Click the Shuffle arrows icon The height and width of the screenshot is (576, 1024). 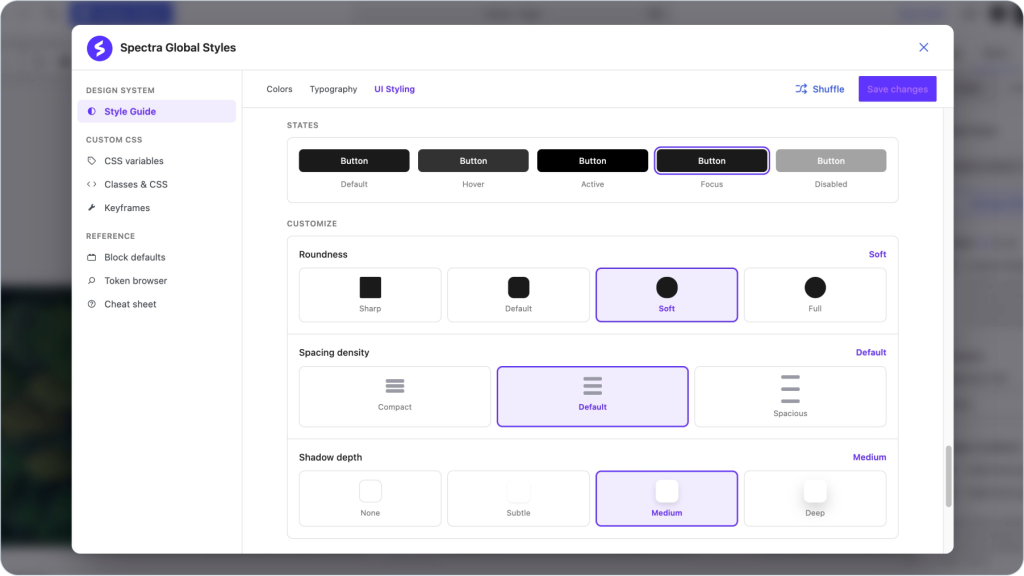tap(801, 89)
